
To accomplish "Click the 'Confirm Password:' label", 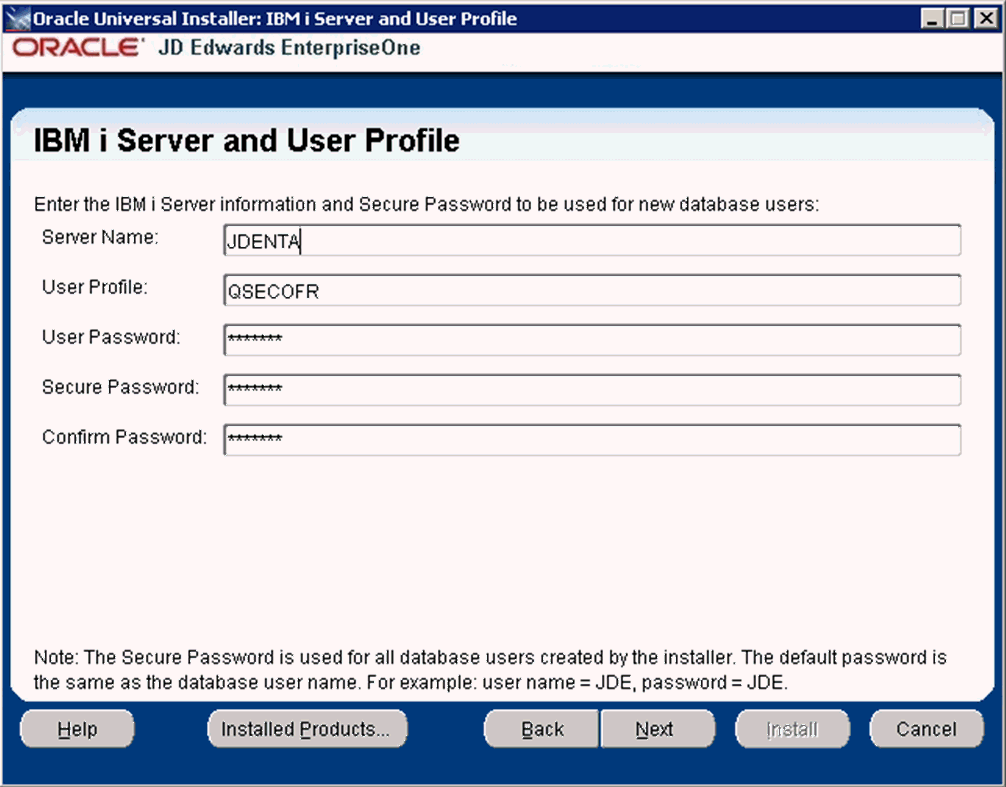I will pos(124,437).
